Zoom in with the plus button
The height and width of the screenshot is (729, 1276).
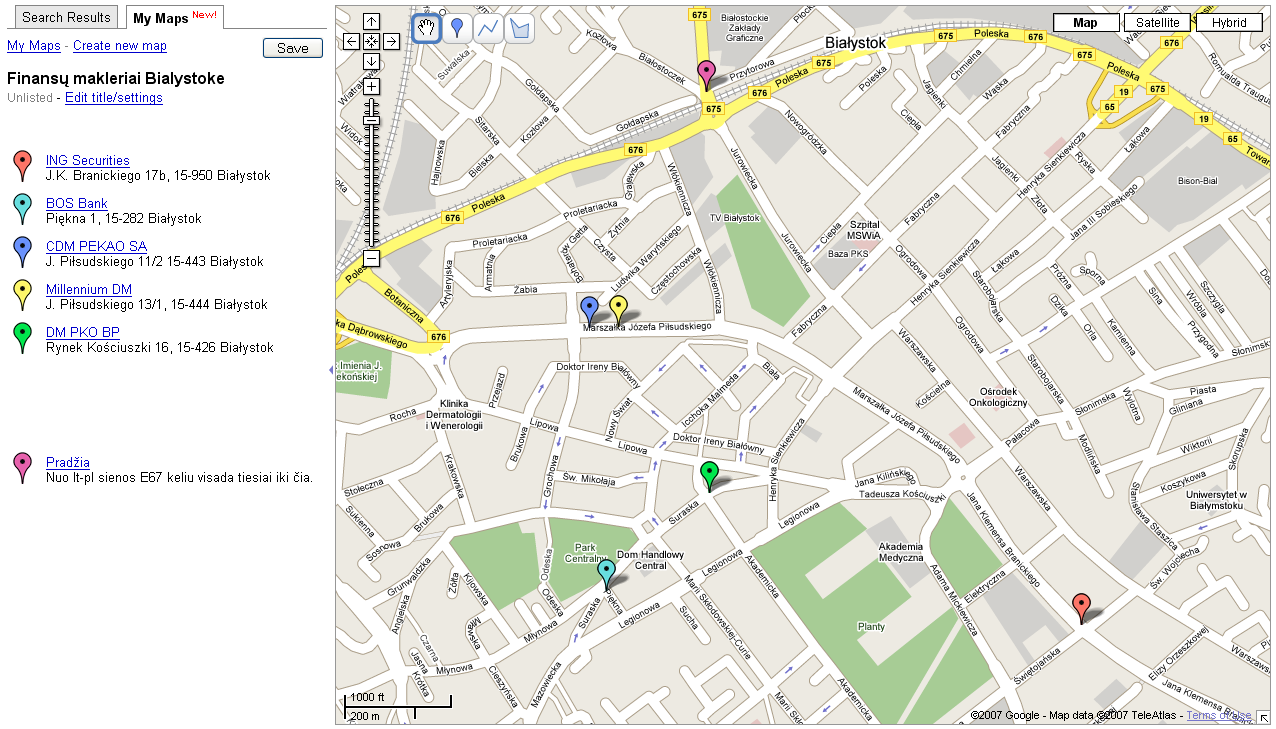point(371,86)
